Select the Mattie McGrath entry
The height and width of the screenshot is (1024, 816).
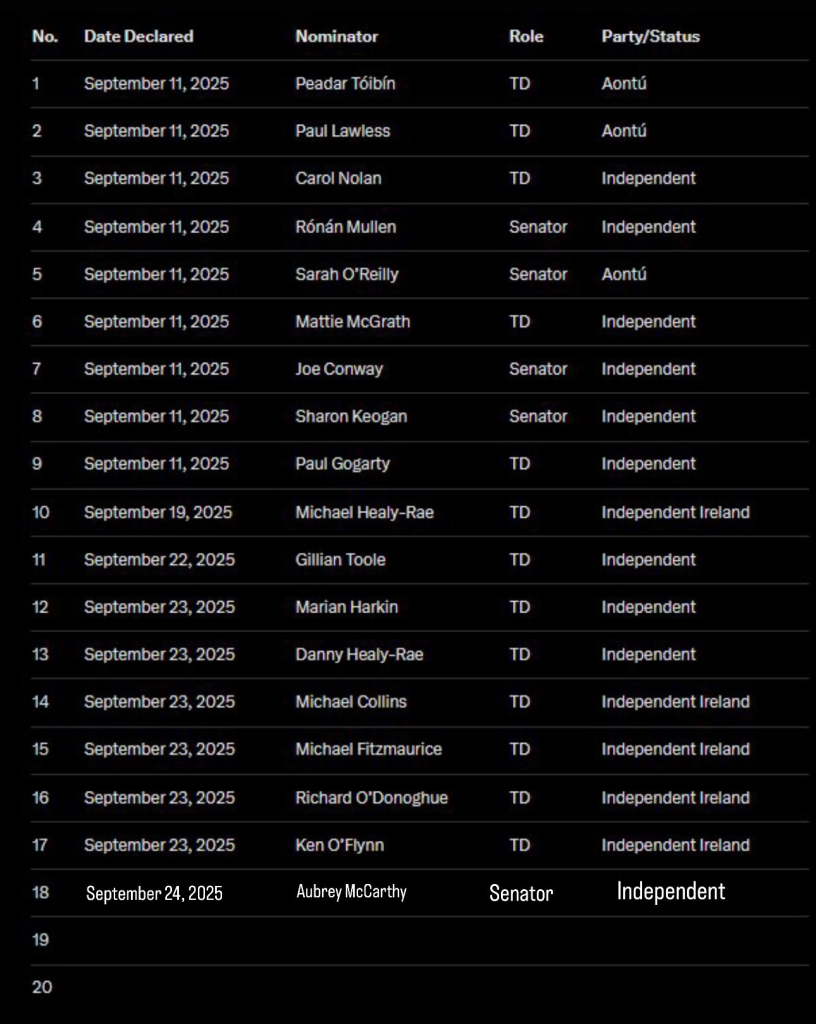353,321
